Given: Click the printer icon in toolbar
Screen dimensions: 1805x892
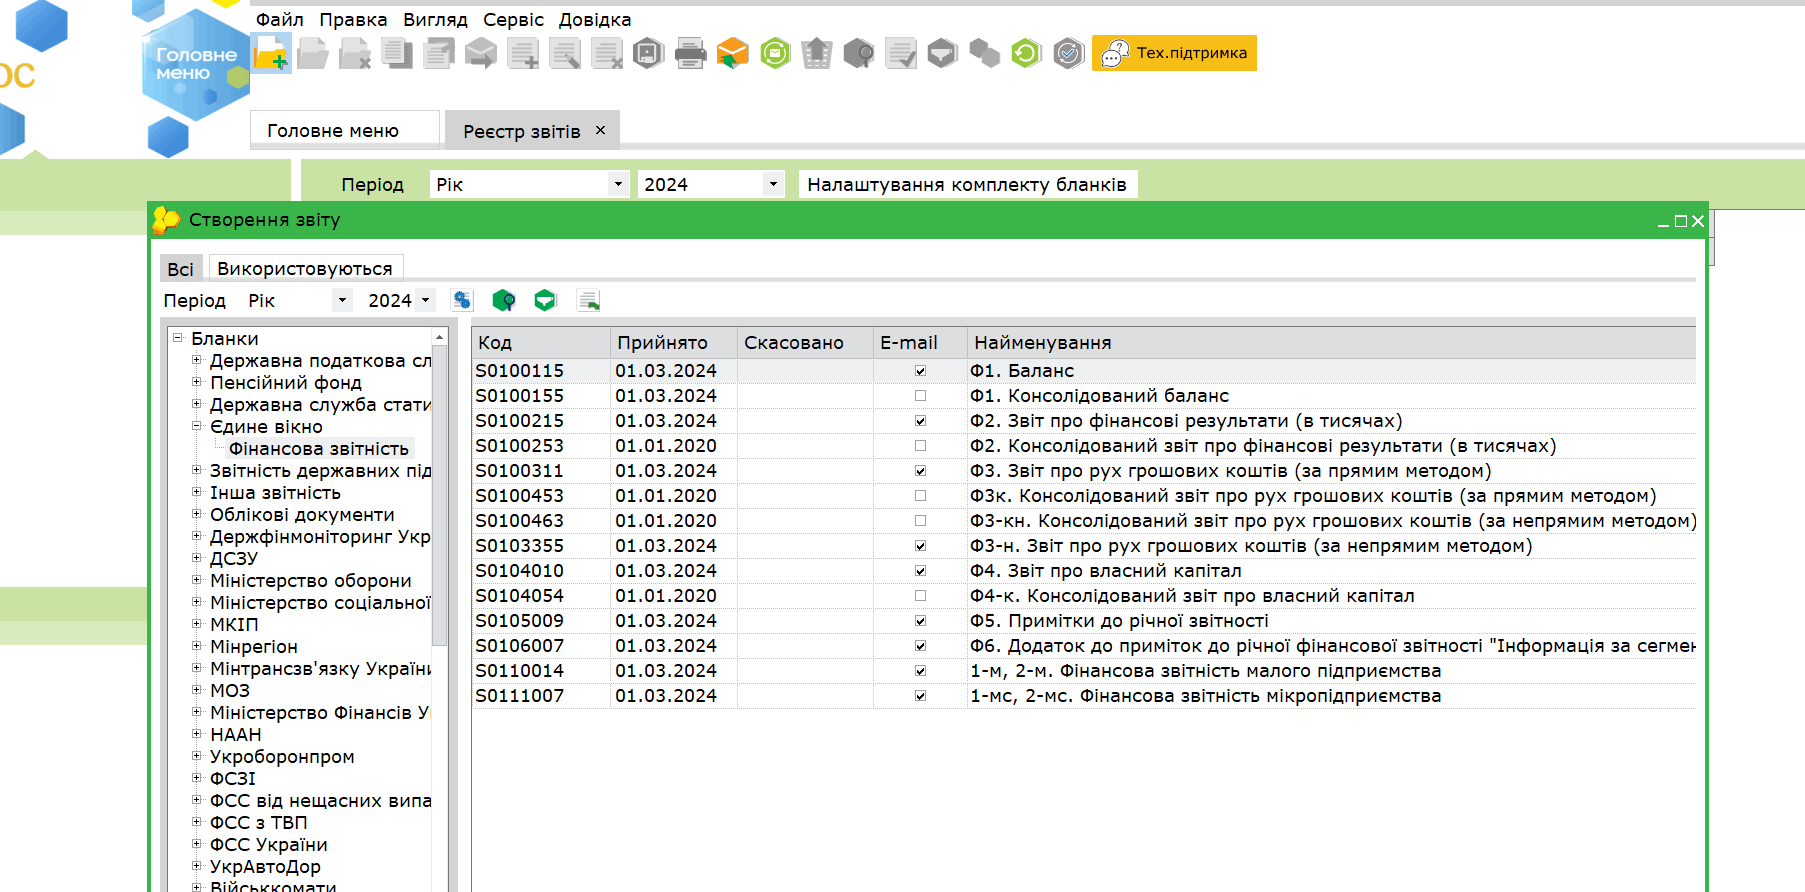Looking at the screenshot, I should tap(690, 53).
